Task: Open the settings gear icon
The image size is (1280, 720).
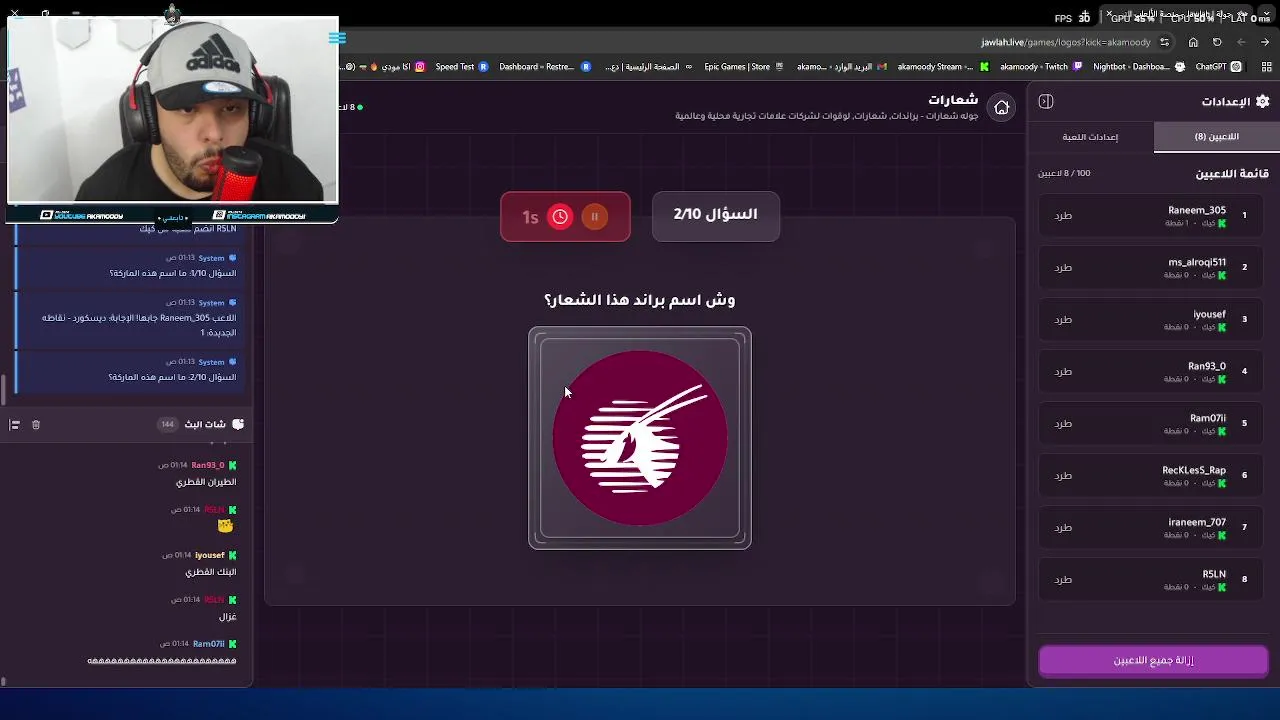Action: (x=1262, y=101)
